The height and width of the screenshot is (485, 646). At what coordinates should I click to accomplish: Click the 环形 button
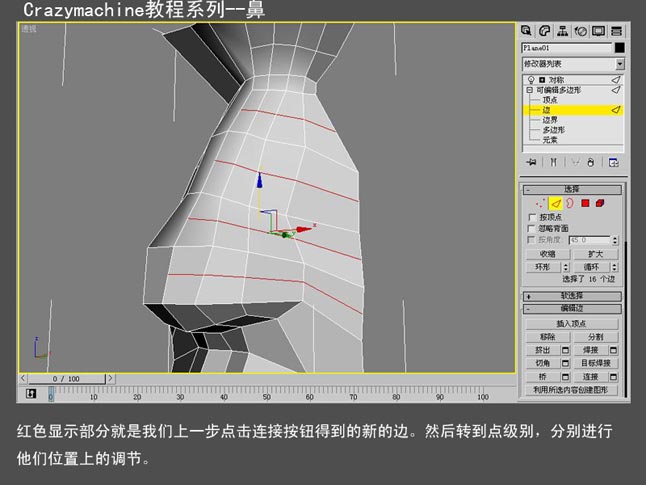tap(543, 267)
